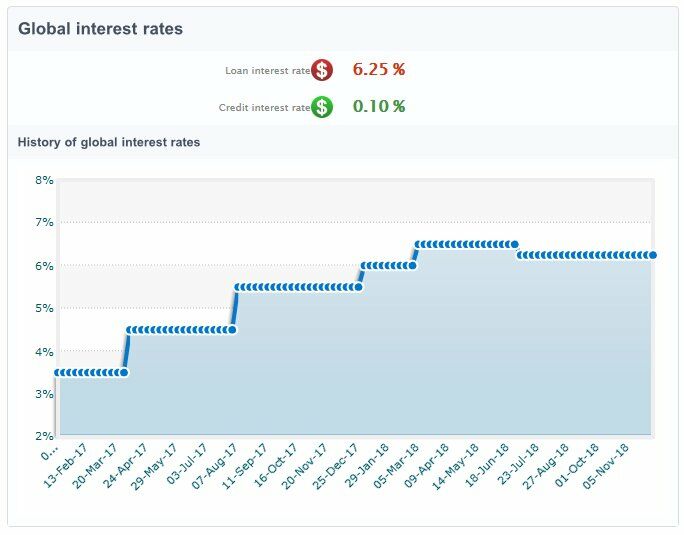Click the red loan interest rate dollar icon
Screen dimensions: 684x535
pyautogui.click(x=321, y=70)
